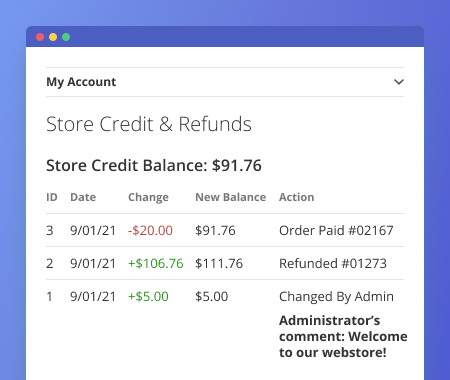
Task: Click the date of transaction 1
Action: click(93, 296)
